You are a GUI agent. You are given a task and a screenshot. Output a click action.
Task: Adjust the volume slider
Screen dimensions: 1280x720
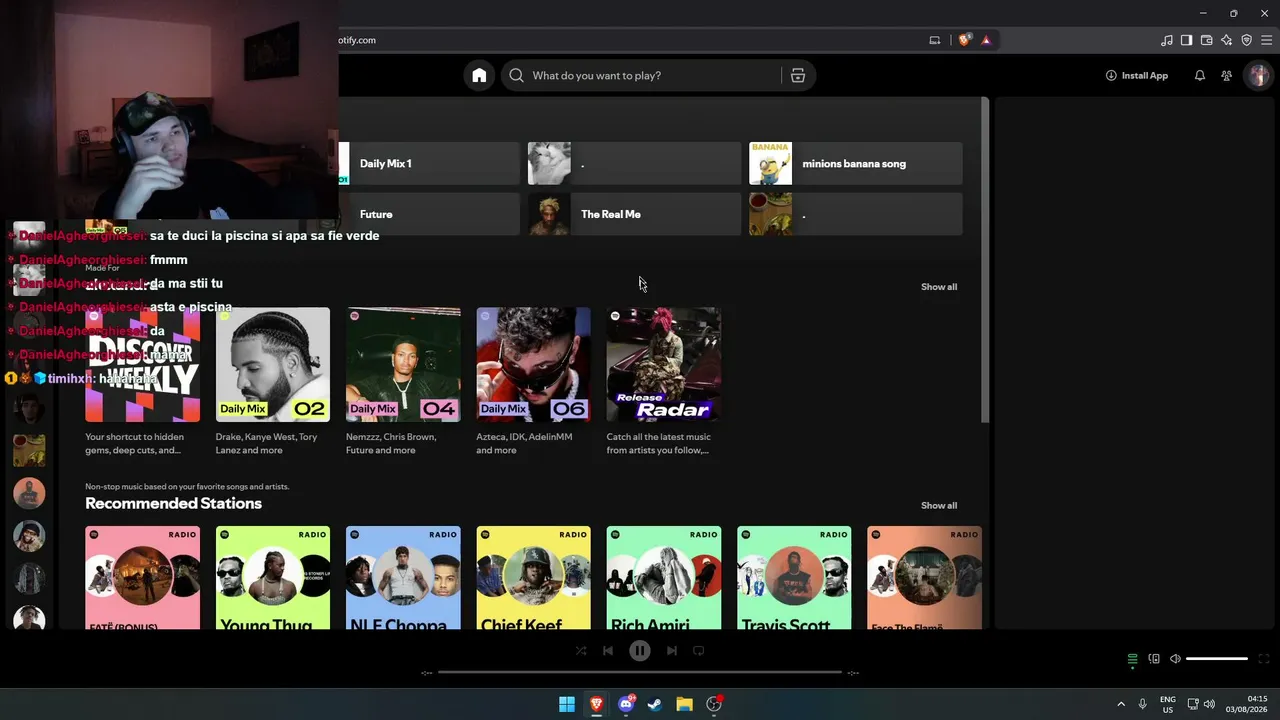(1217, 659)
